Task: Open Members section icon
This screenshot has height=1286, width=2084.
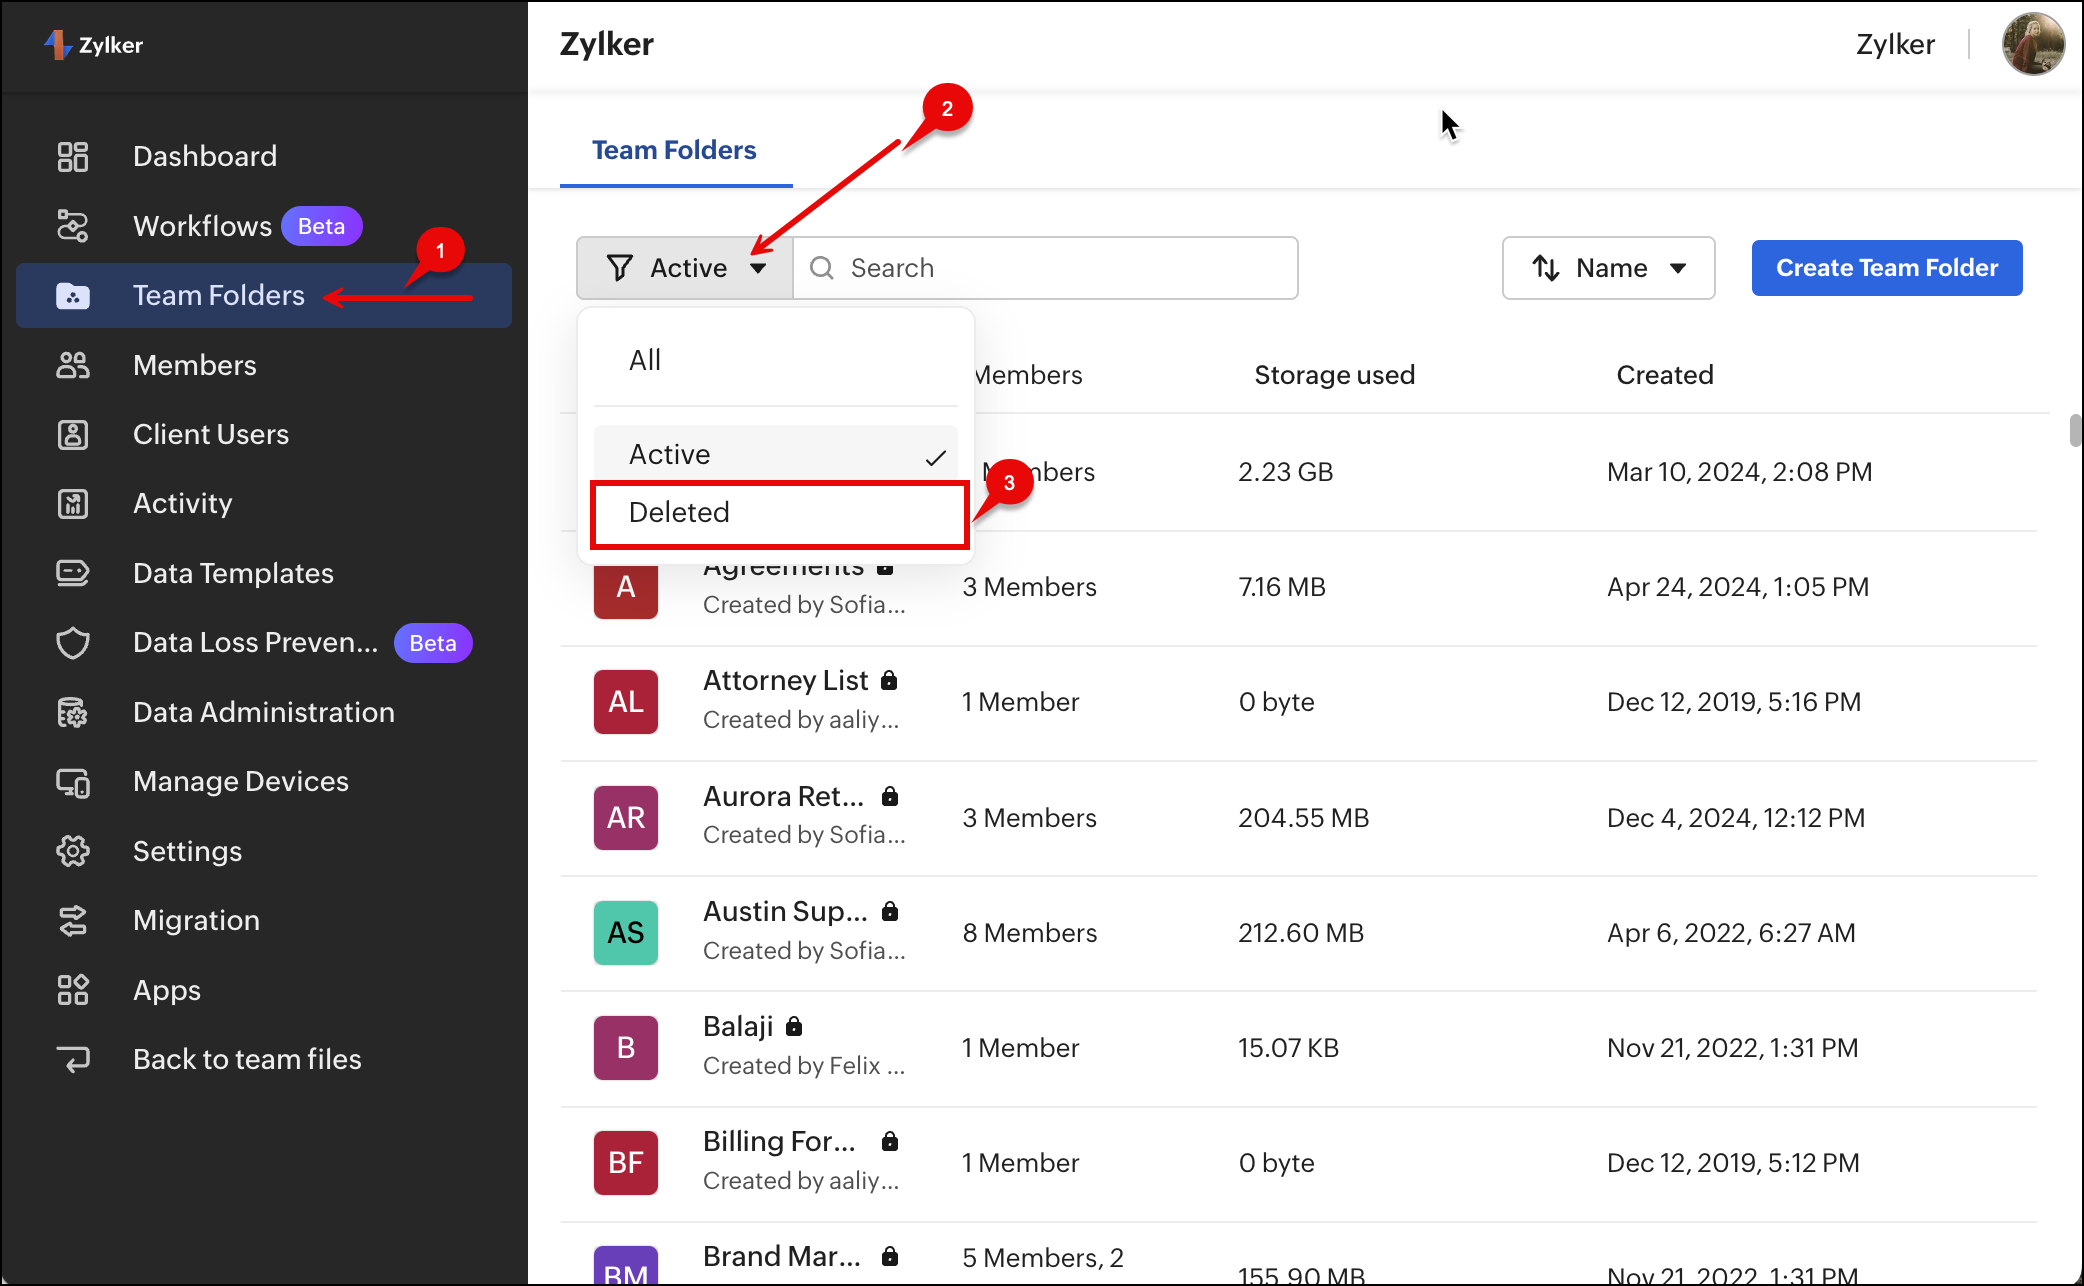Action: (x=73, y=365)
